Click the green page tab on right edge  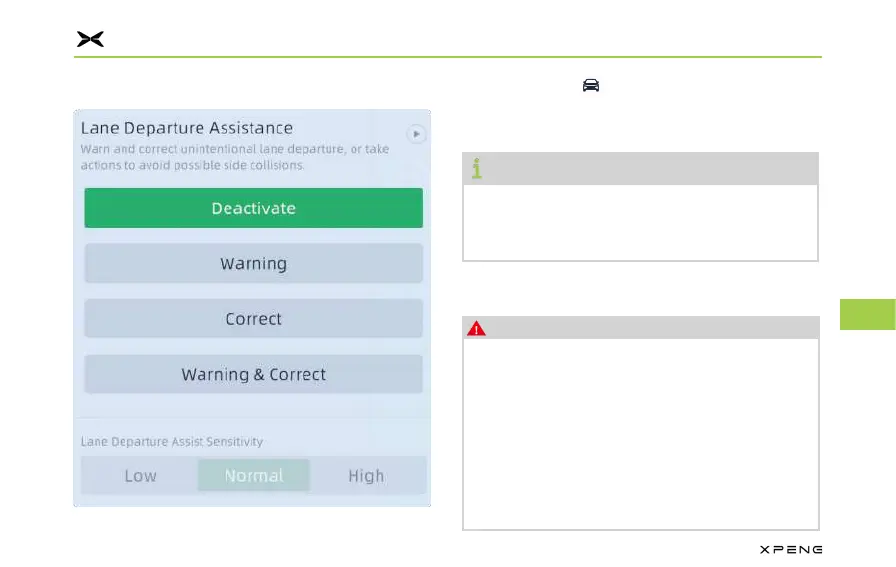[x=867, y=314]
